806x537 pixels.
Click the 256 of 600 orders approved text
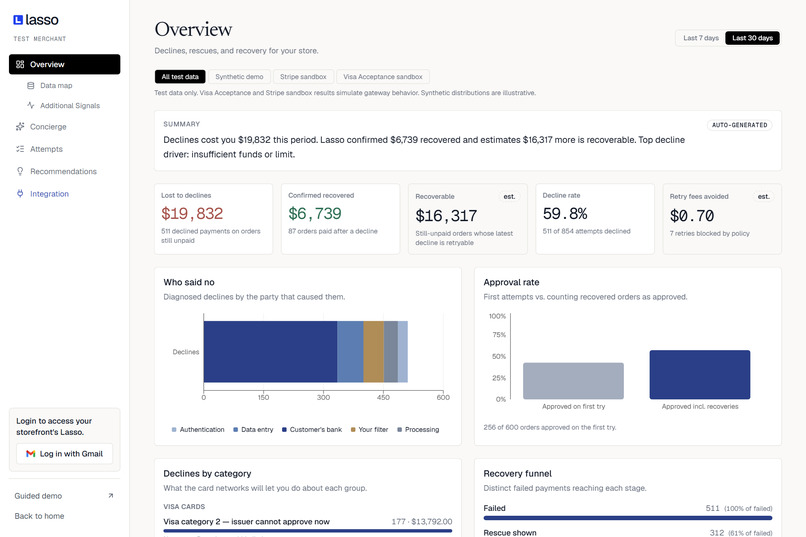coord(550,427)
